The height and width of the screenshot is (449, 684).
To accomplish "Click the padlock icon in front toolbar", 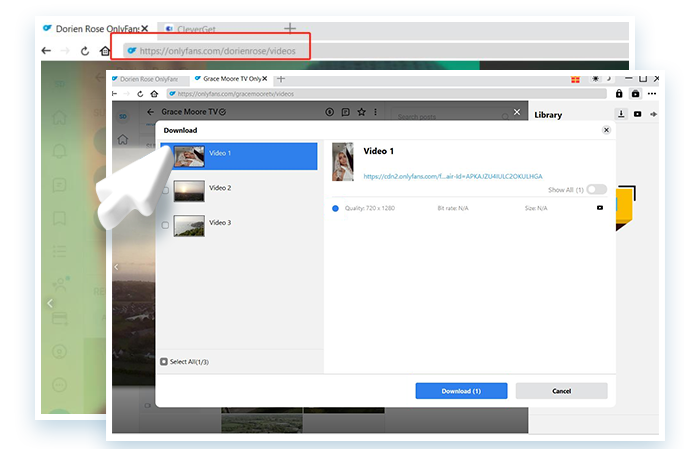I will point(619,93).
